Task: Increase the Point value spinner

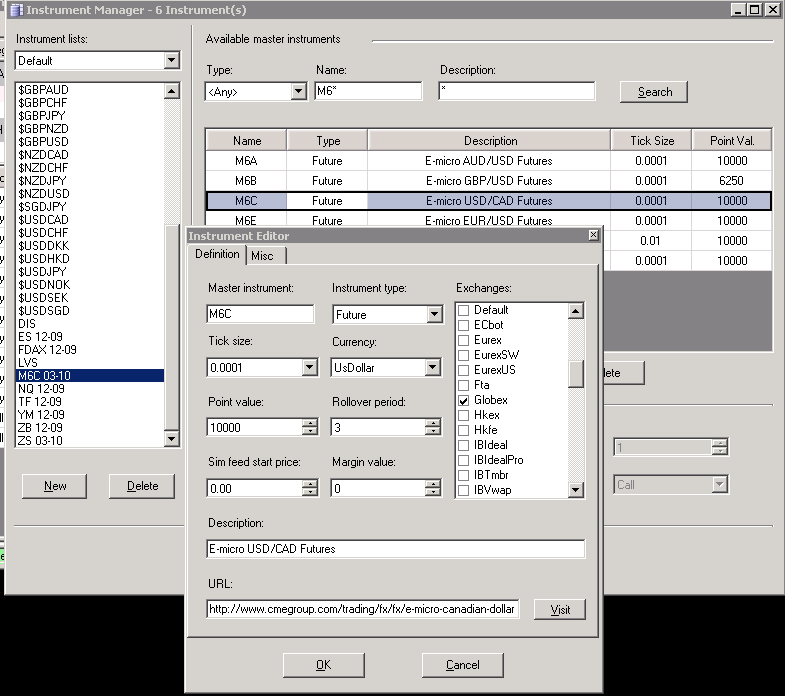Action: coord(310,422)
